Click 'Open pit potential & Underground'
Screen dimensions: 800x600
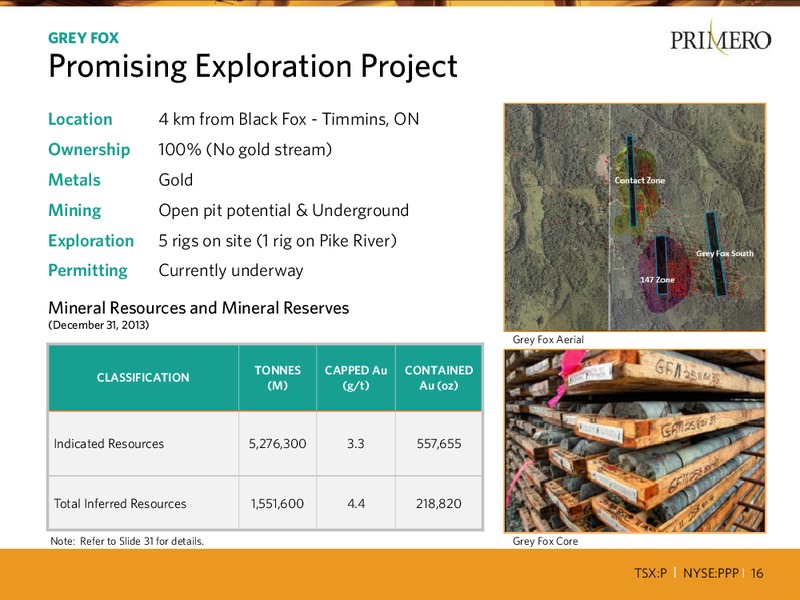pos(284,210)
